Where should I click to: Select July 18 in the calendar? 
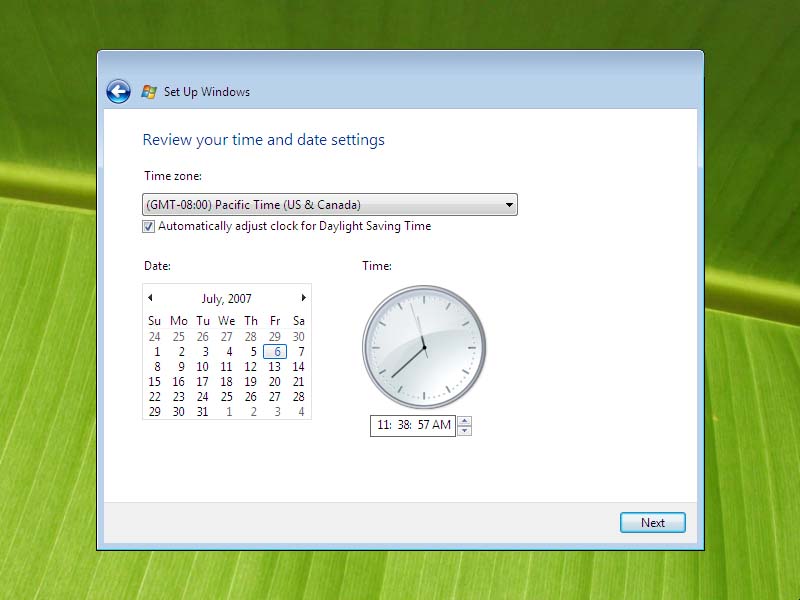[x=227, y=382]
